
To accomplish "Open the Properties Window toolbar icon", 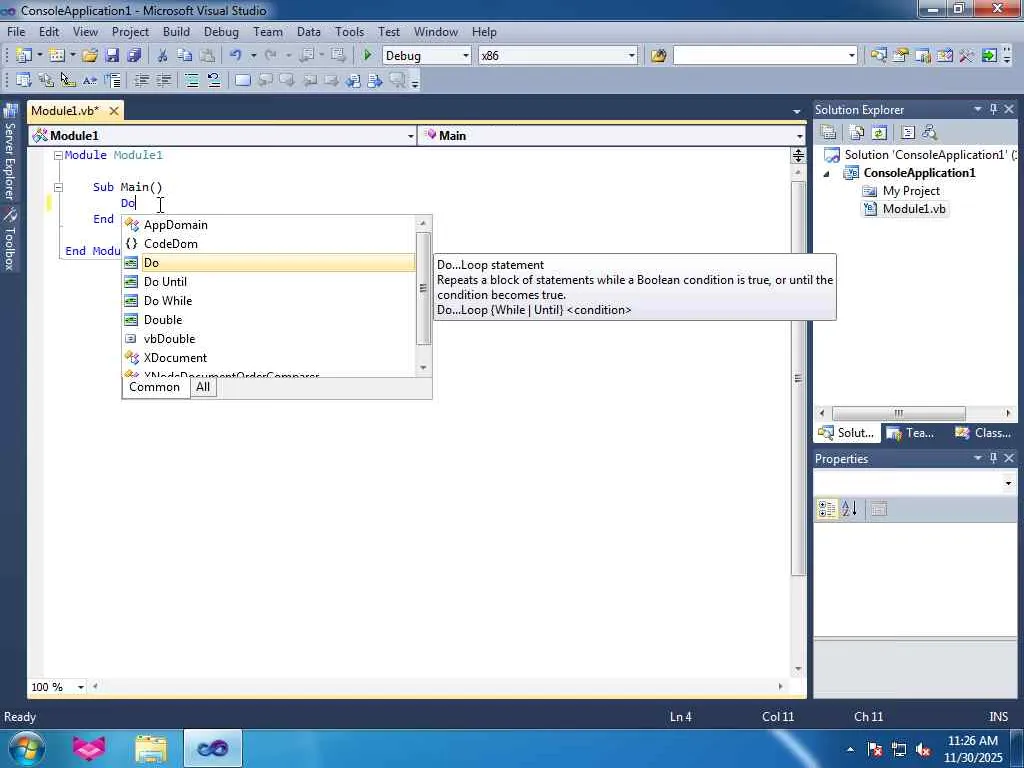I will pos(901,56).
